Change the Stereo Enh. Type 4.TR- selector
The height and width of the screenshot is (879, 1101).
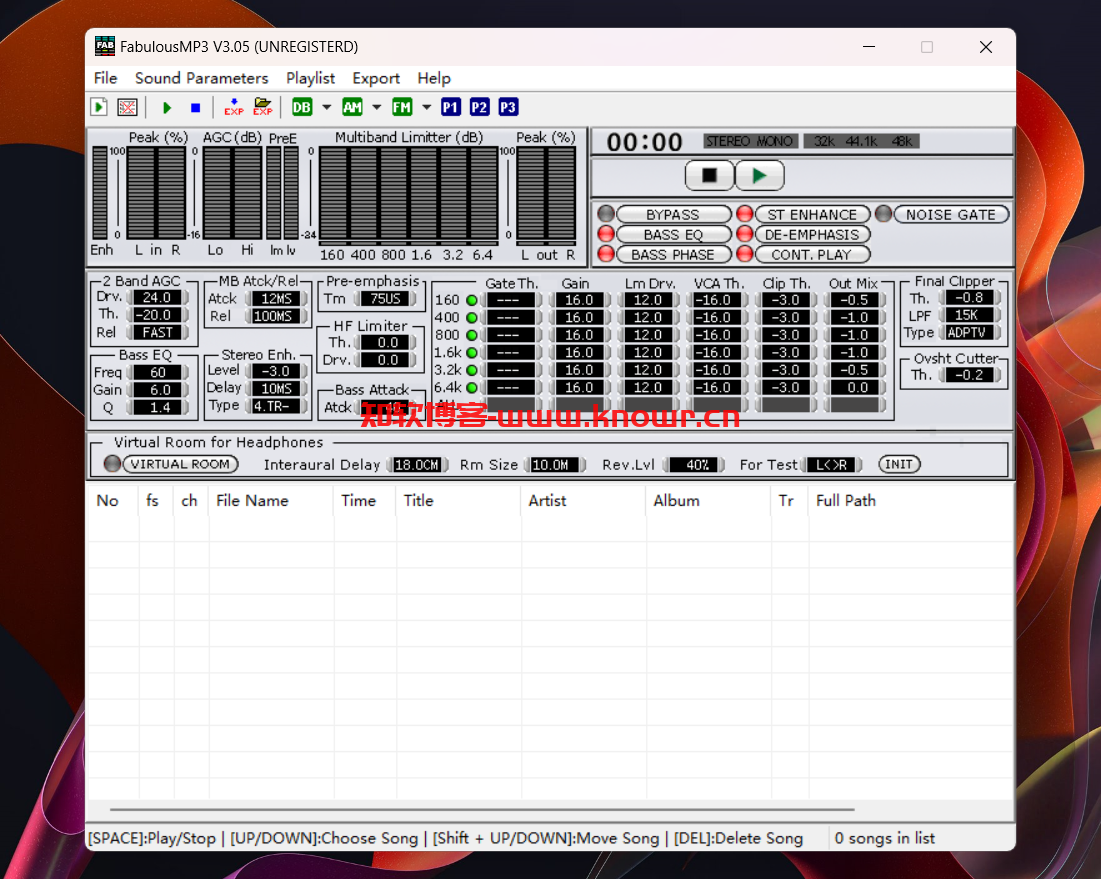276,406
